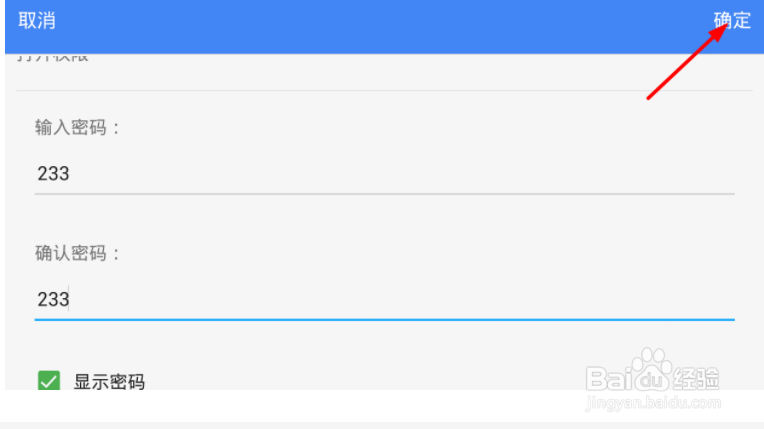This screenshot has height=429, width=764.
Task: Open the jingyan.baidu.com watermark link
Action: (653, 403)
